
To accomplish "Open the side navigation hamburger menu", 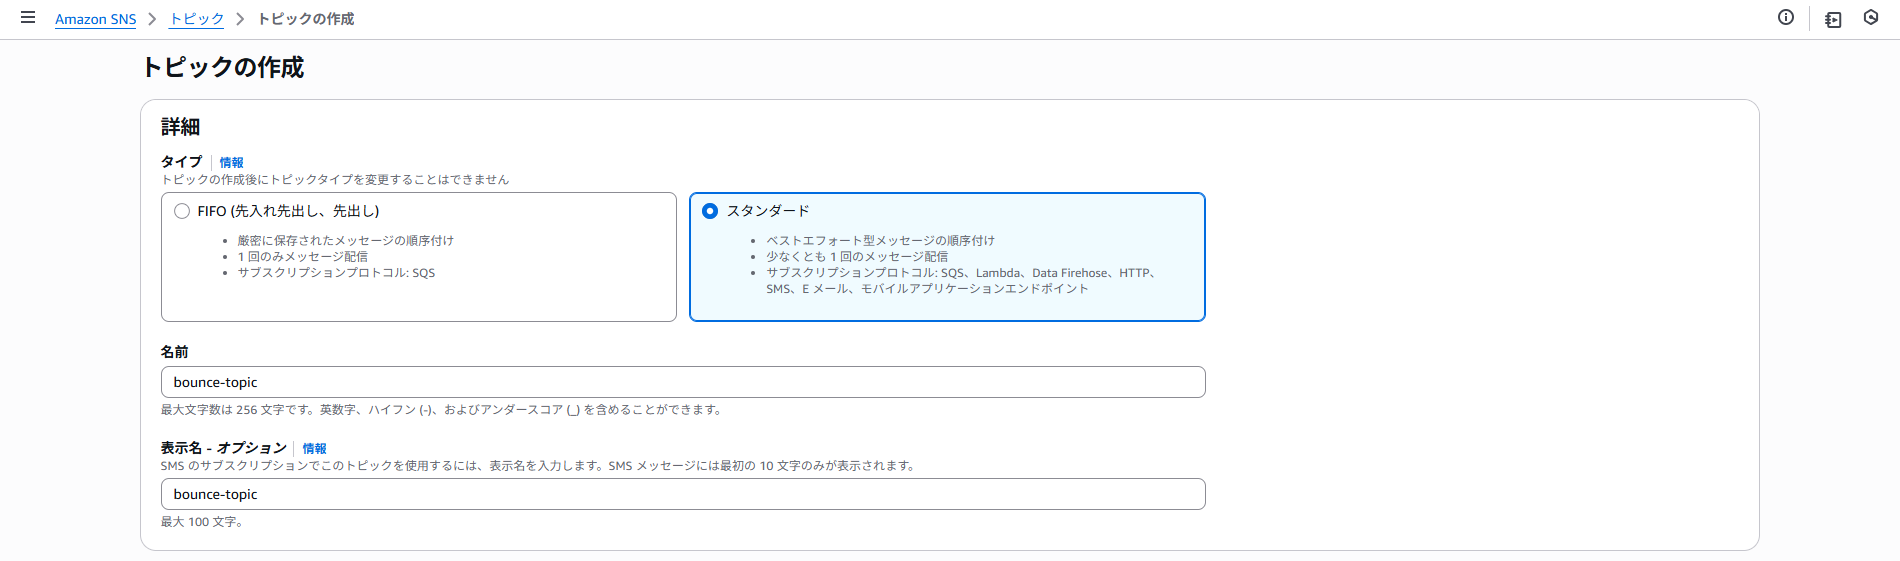I will tap(28, 18).
